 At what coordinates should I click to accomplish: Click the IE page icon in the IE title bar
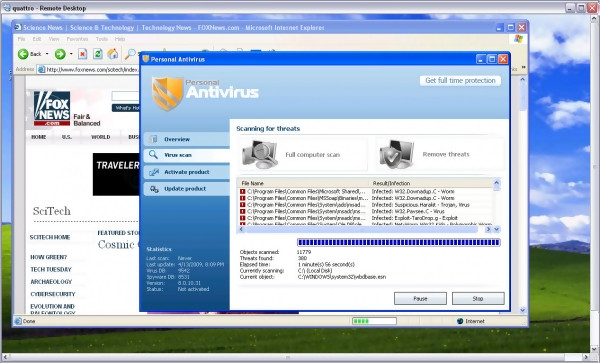click(18, 28)
